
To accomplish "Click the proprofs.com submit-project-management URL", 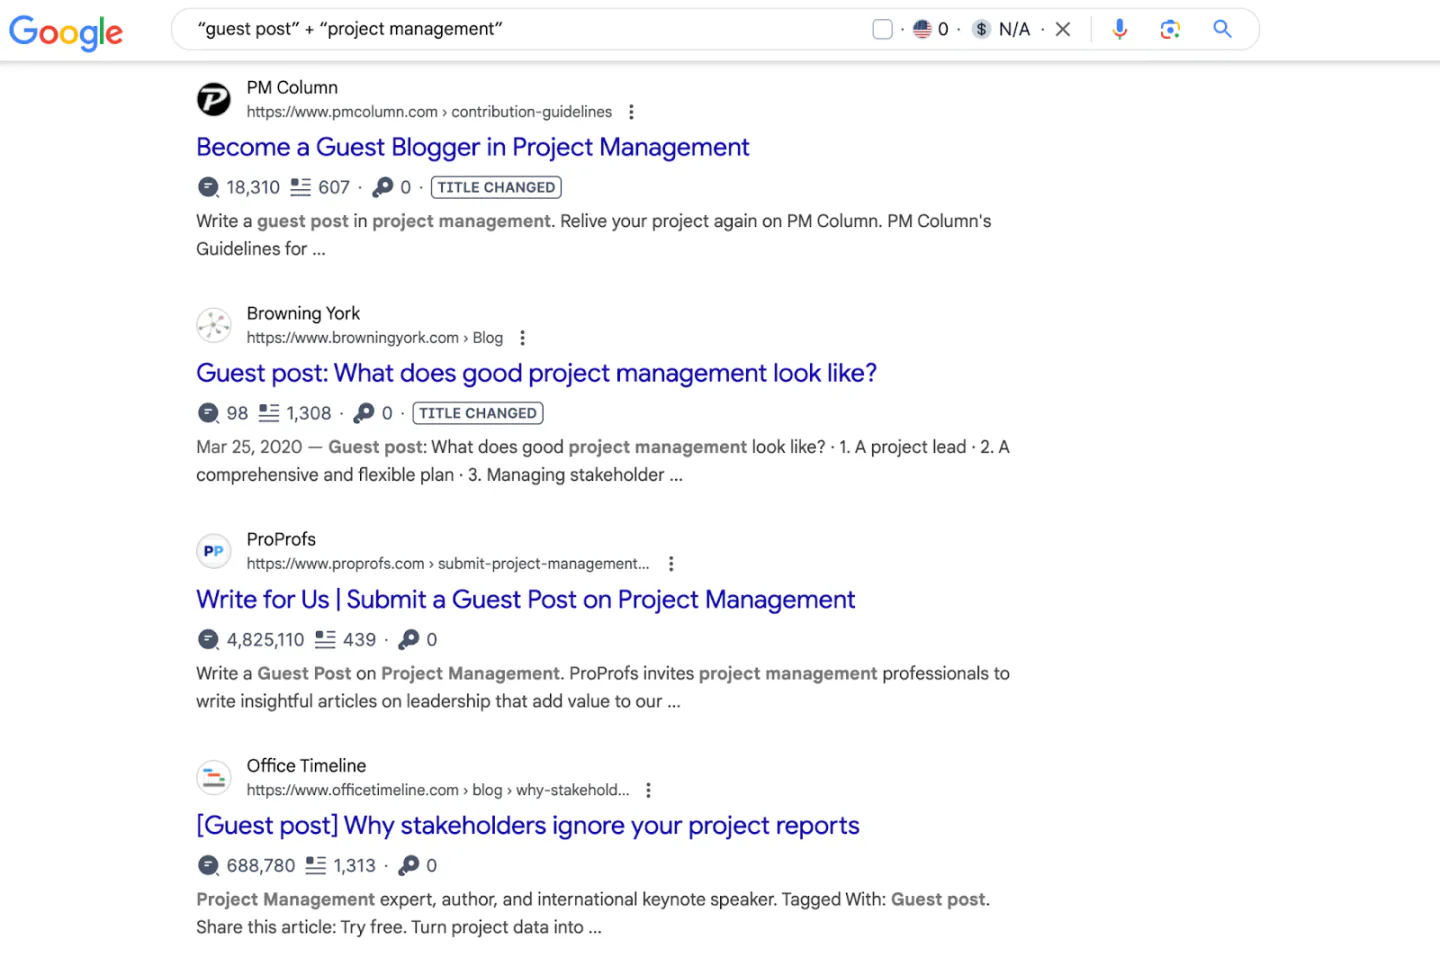I will (448, 564).
